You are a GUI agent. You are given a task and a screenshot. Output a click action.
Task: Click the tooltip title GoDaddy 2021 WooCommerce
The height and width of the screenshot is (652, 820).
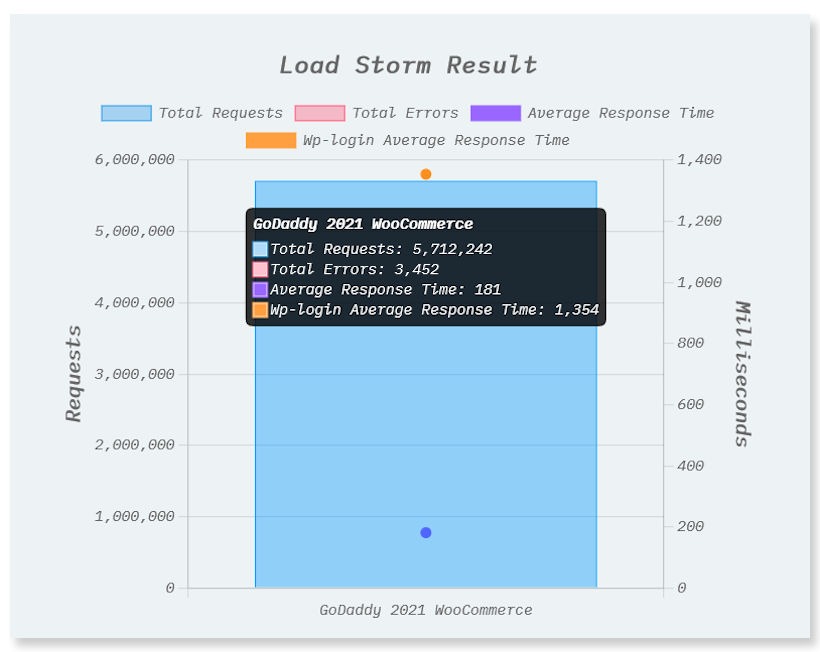pyautogui.click(x=363, y=224)
